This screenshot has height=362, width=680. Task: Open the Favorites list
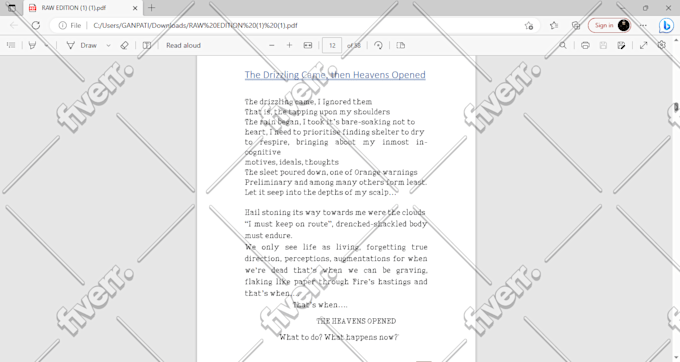[x=554, y=26]
